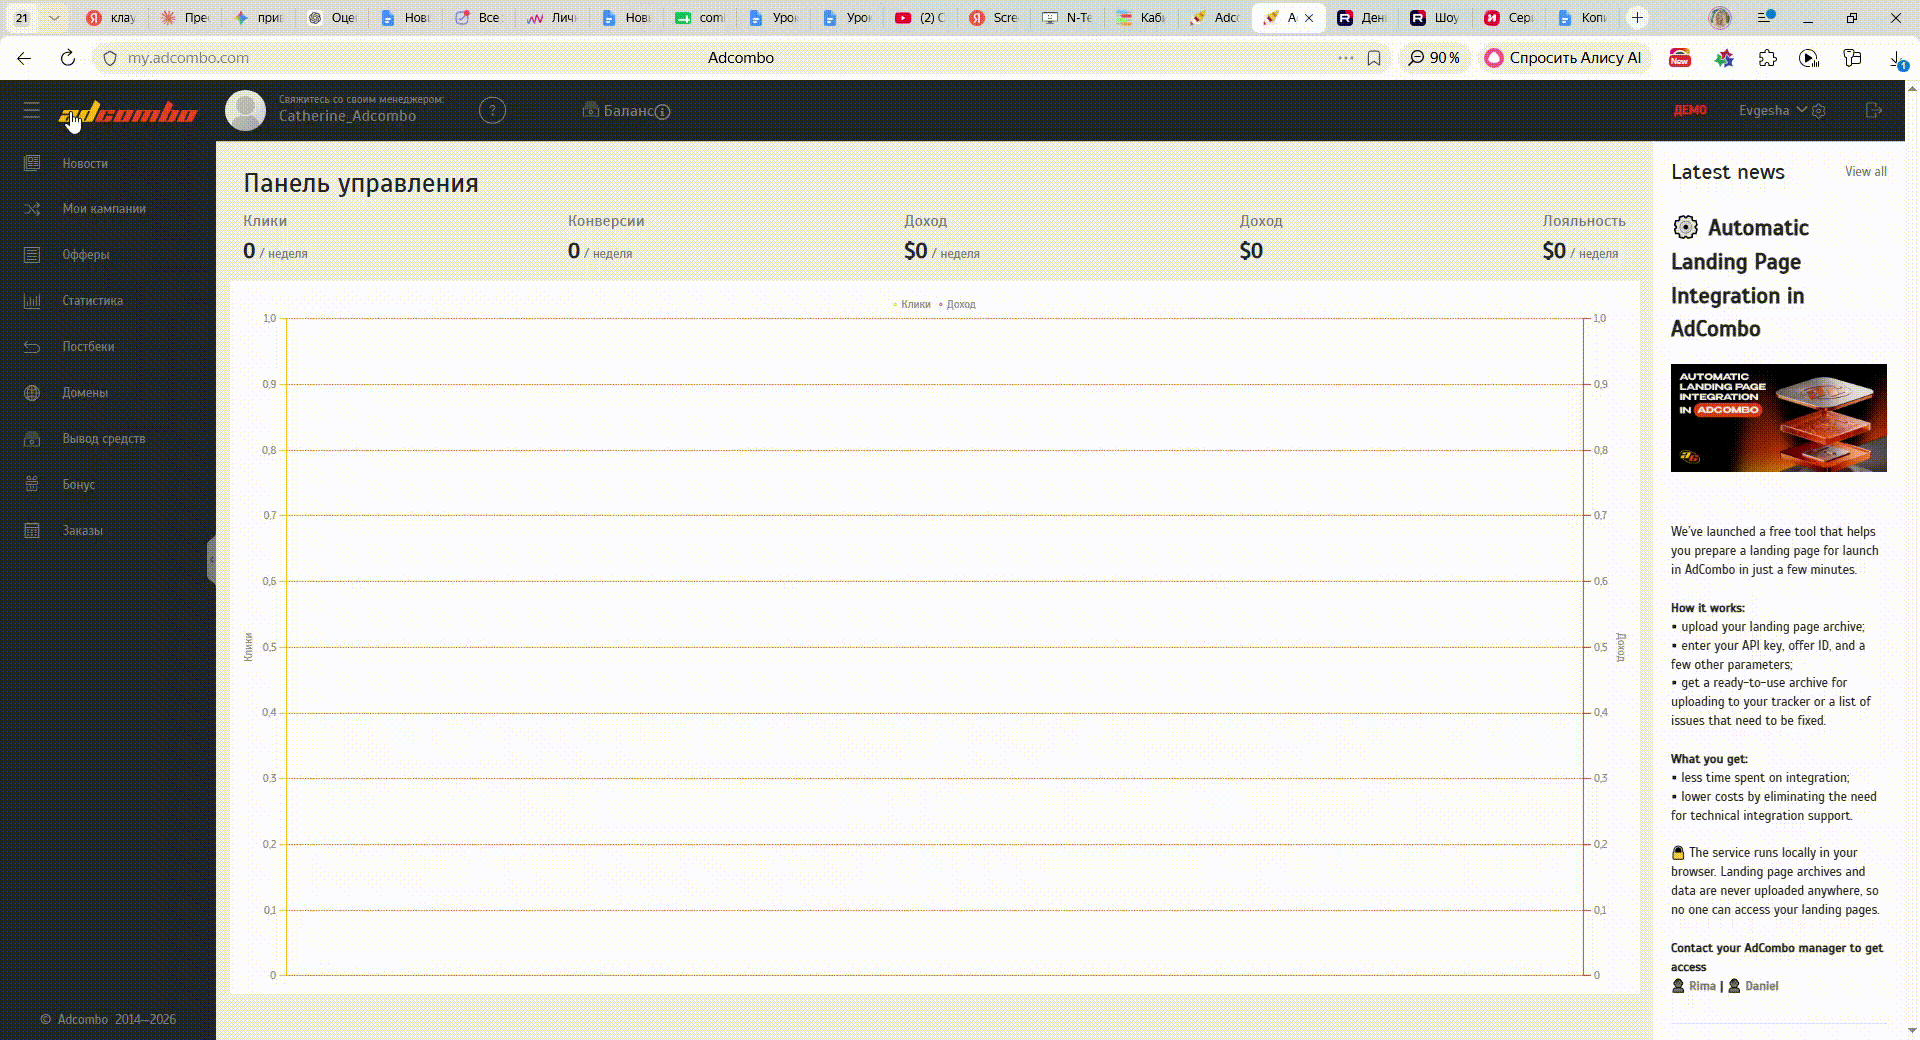Open the hamburger menu icon

pyautogui.click(x=32, y=111)
